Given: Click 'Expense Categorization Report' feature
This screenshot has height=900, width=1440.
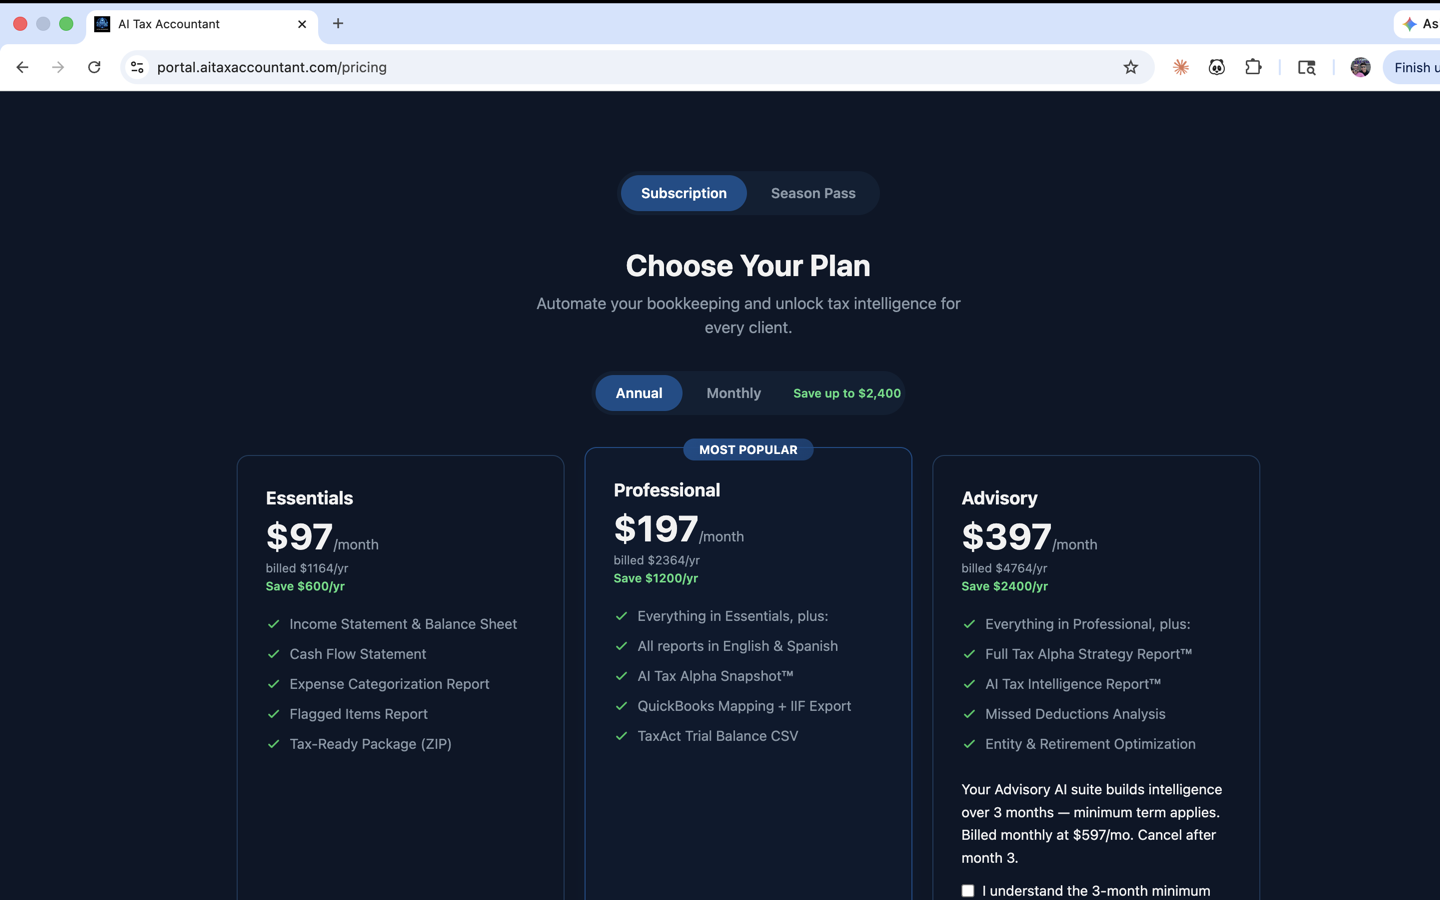Looking at the screenshot, I should click(x=389, y=684).
